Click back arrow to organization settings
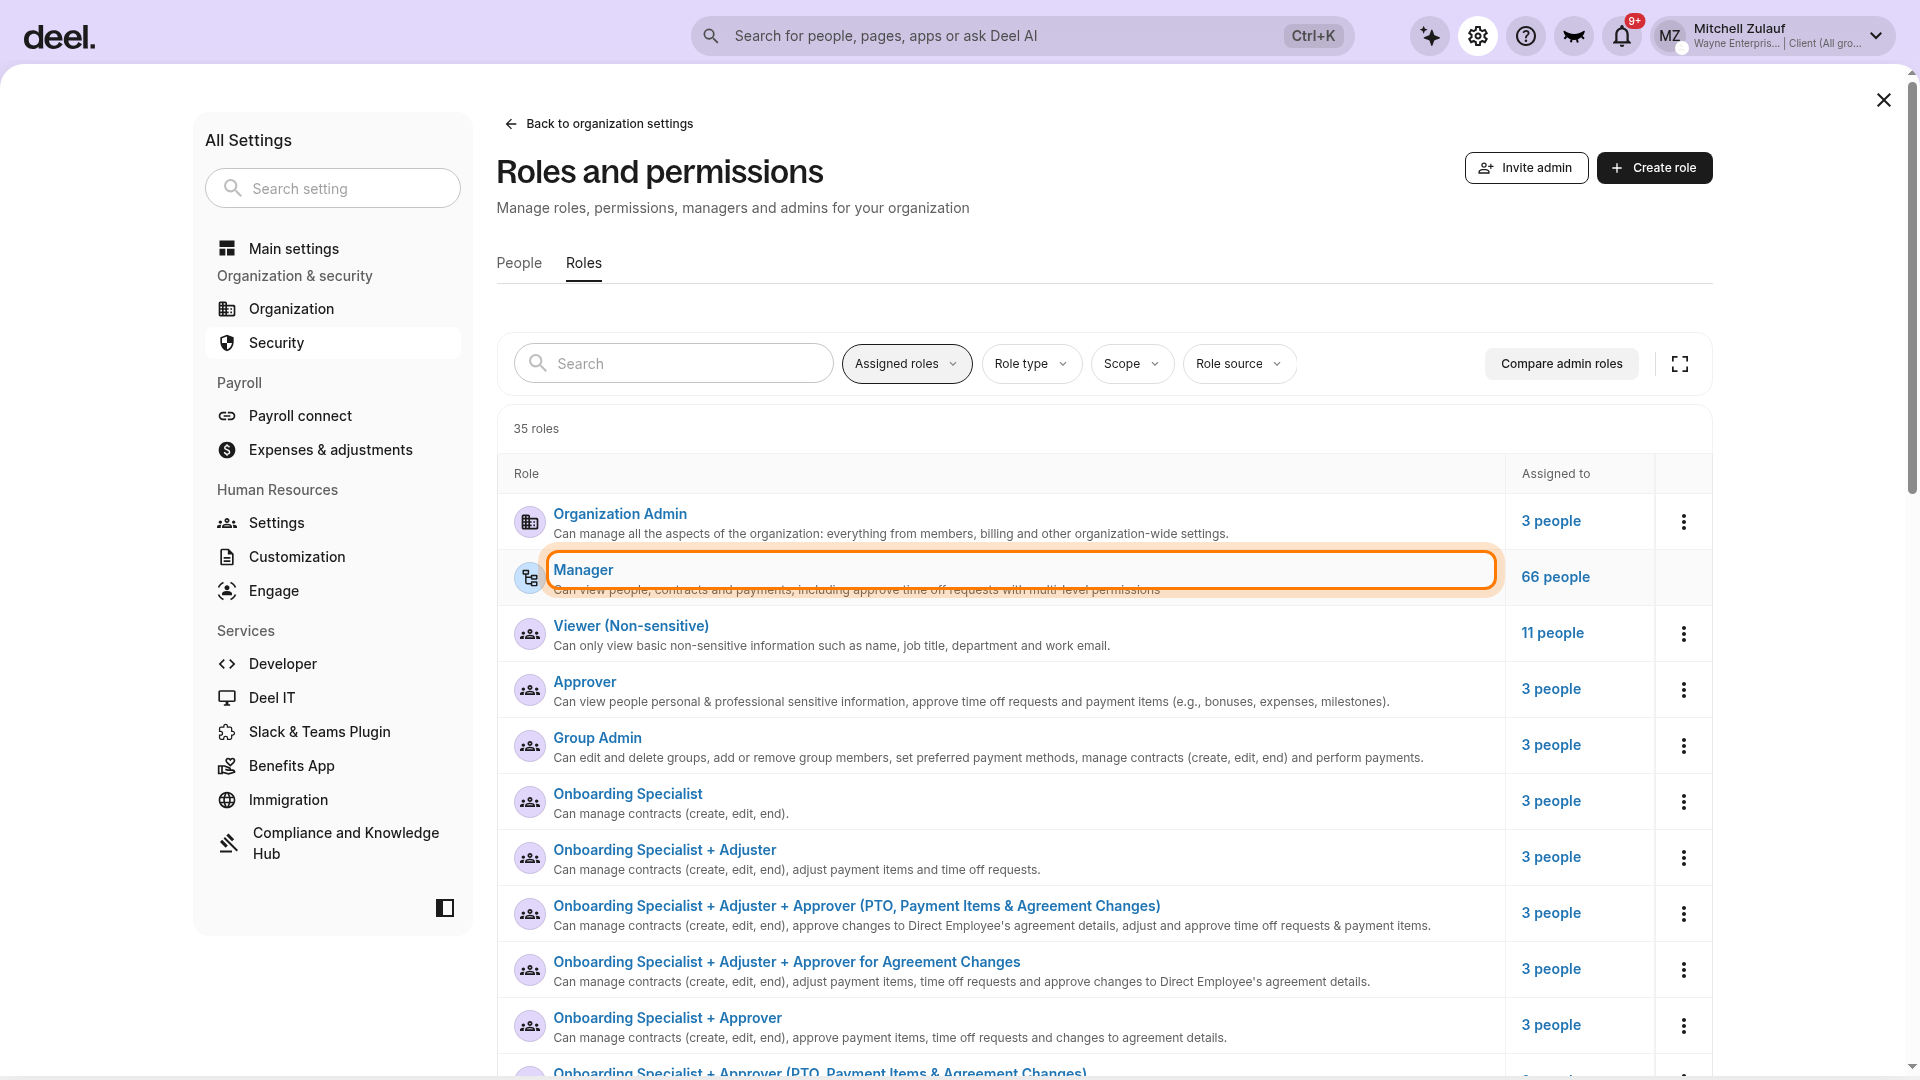 click(x=511, y=124)
